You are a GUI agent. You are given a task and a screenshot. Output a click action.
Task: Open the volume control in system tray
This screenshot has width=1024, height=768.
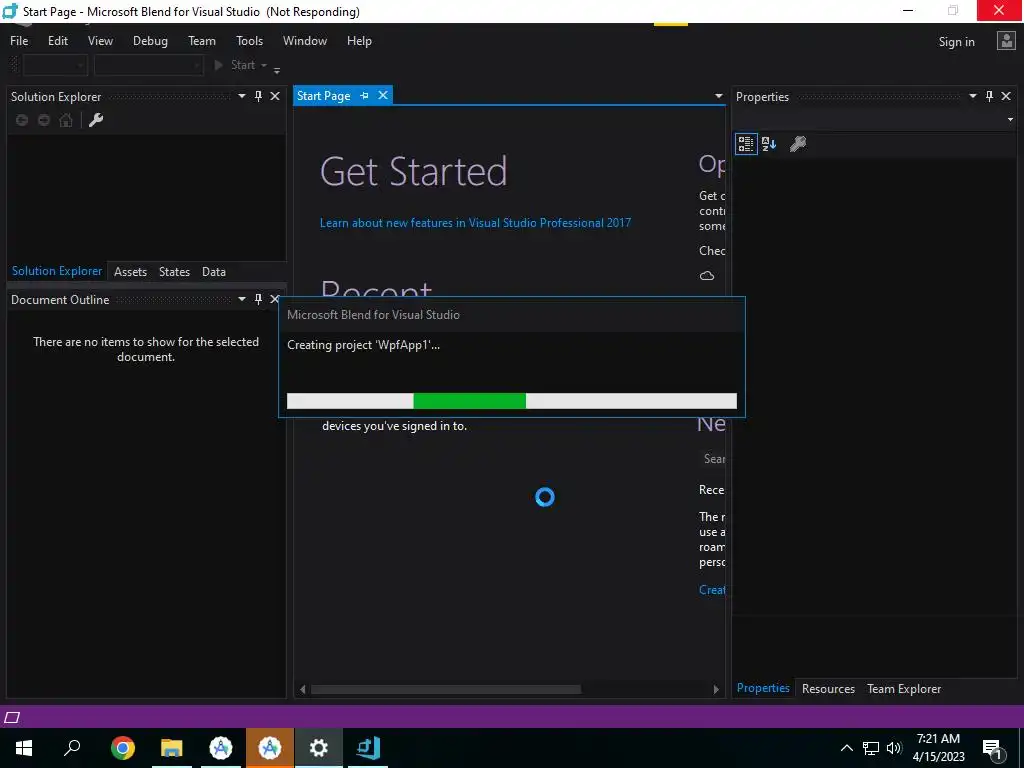click(x=894, y=748)
